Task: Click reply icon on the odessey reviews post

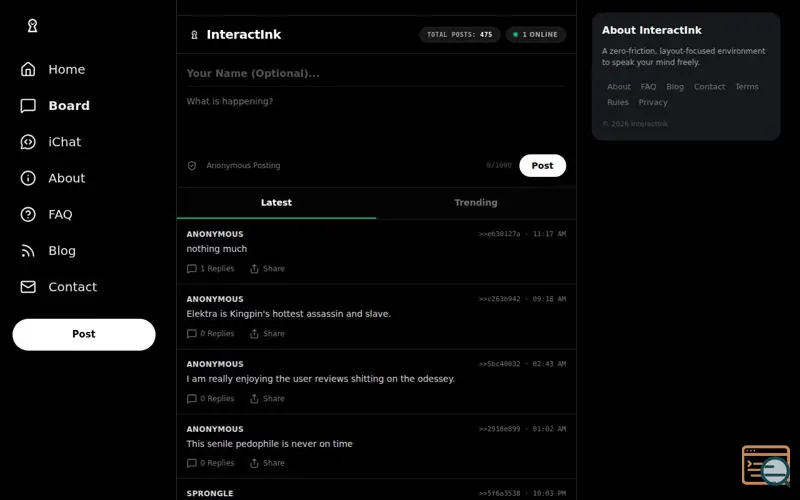Action: (x=192, y=398)
